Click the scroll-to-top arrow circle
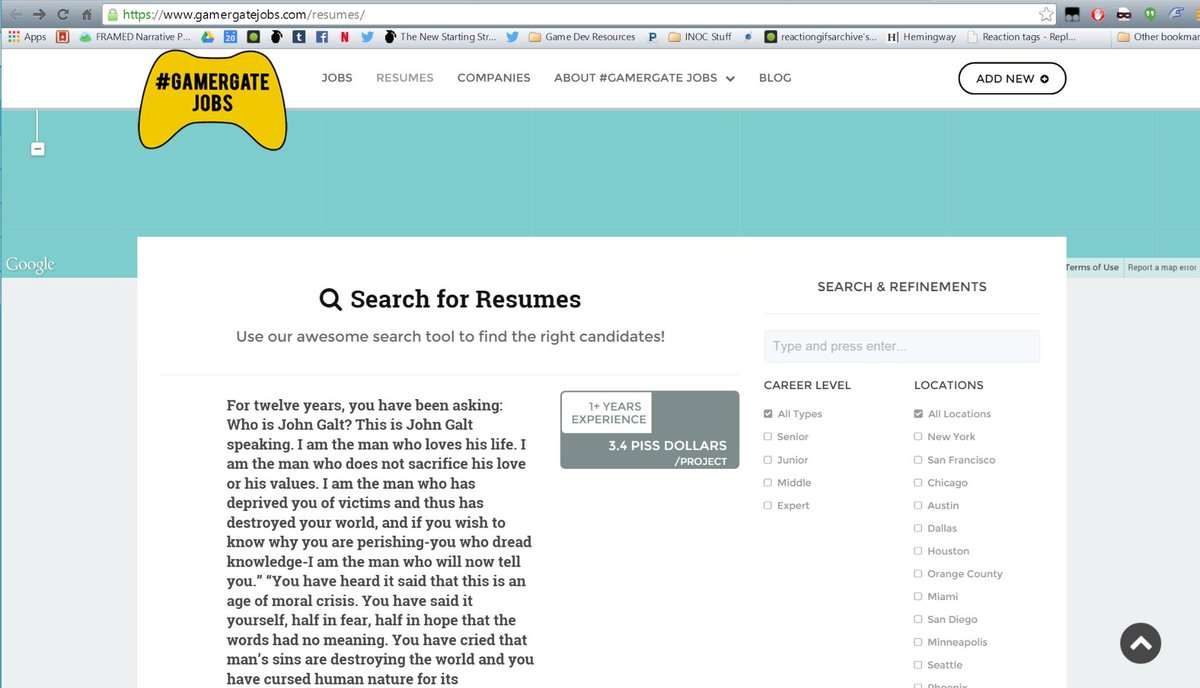Image resolution: width=1200 pixels, height=688 pixels. [1140, 643]
